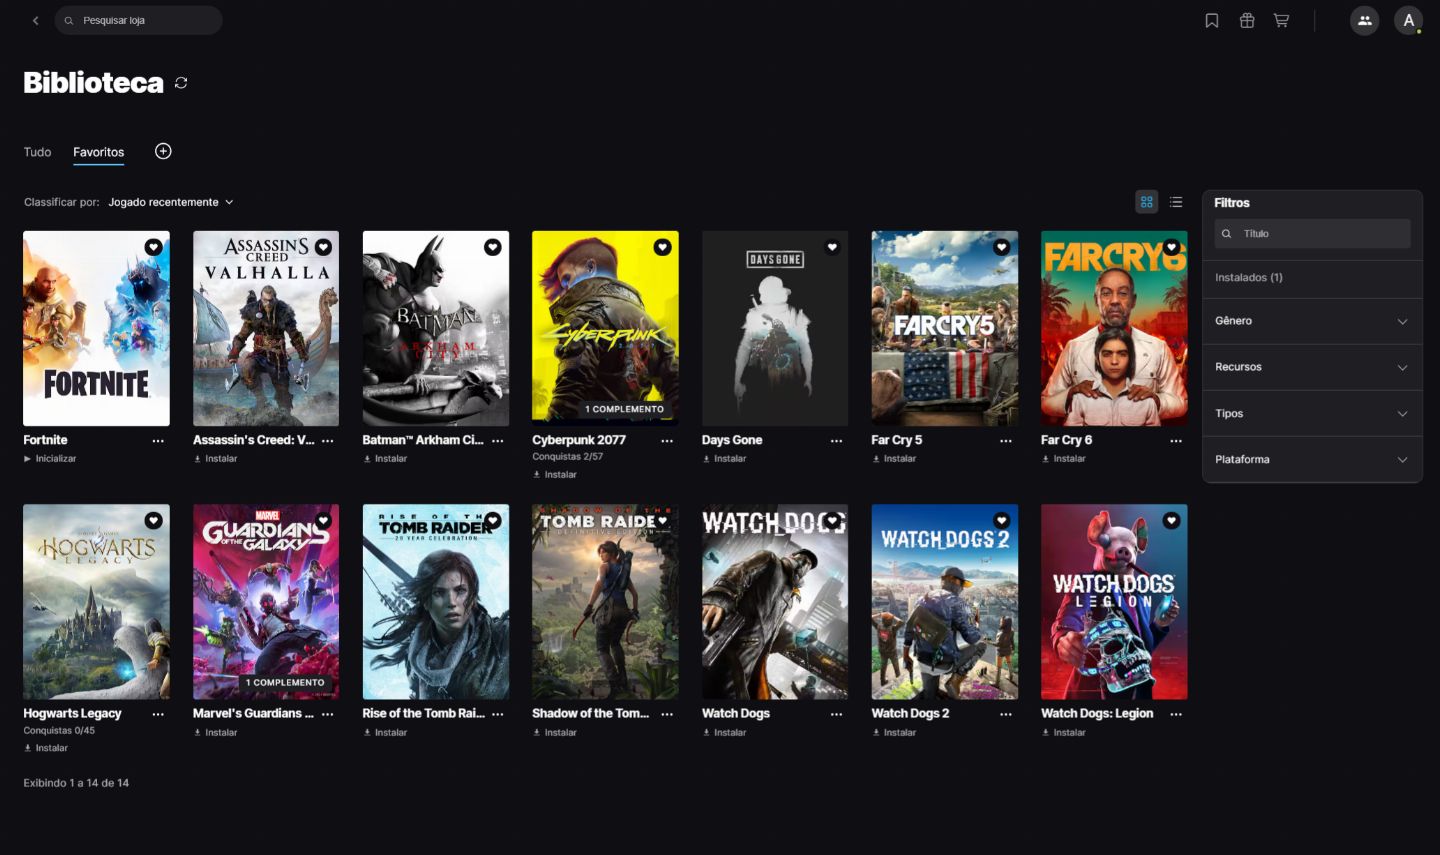Select the Favoritos tab
The width and height of the screenshot is (1440, 855).
(98, 152)
